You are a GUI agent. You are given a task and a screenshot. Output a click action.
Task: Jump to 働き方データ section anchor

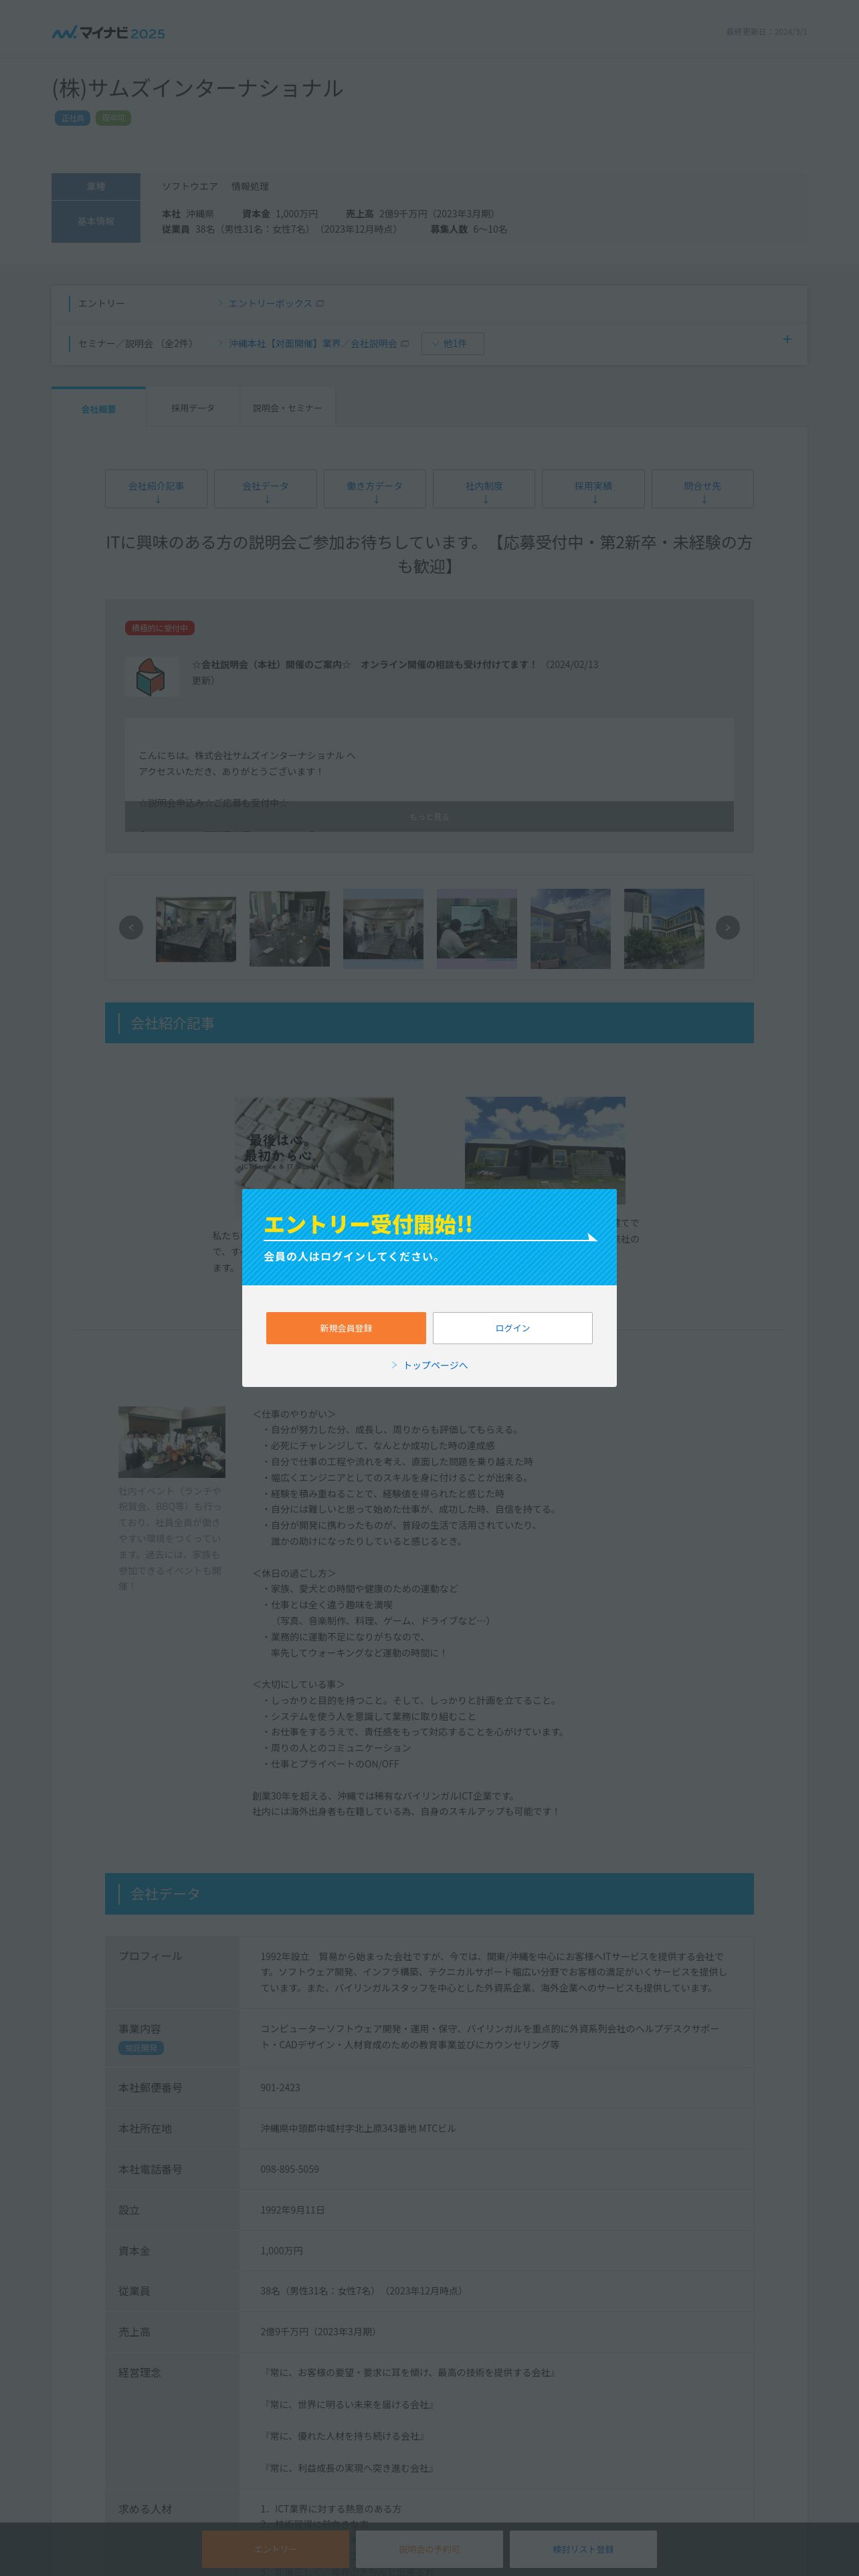click(375, 489)
